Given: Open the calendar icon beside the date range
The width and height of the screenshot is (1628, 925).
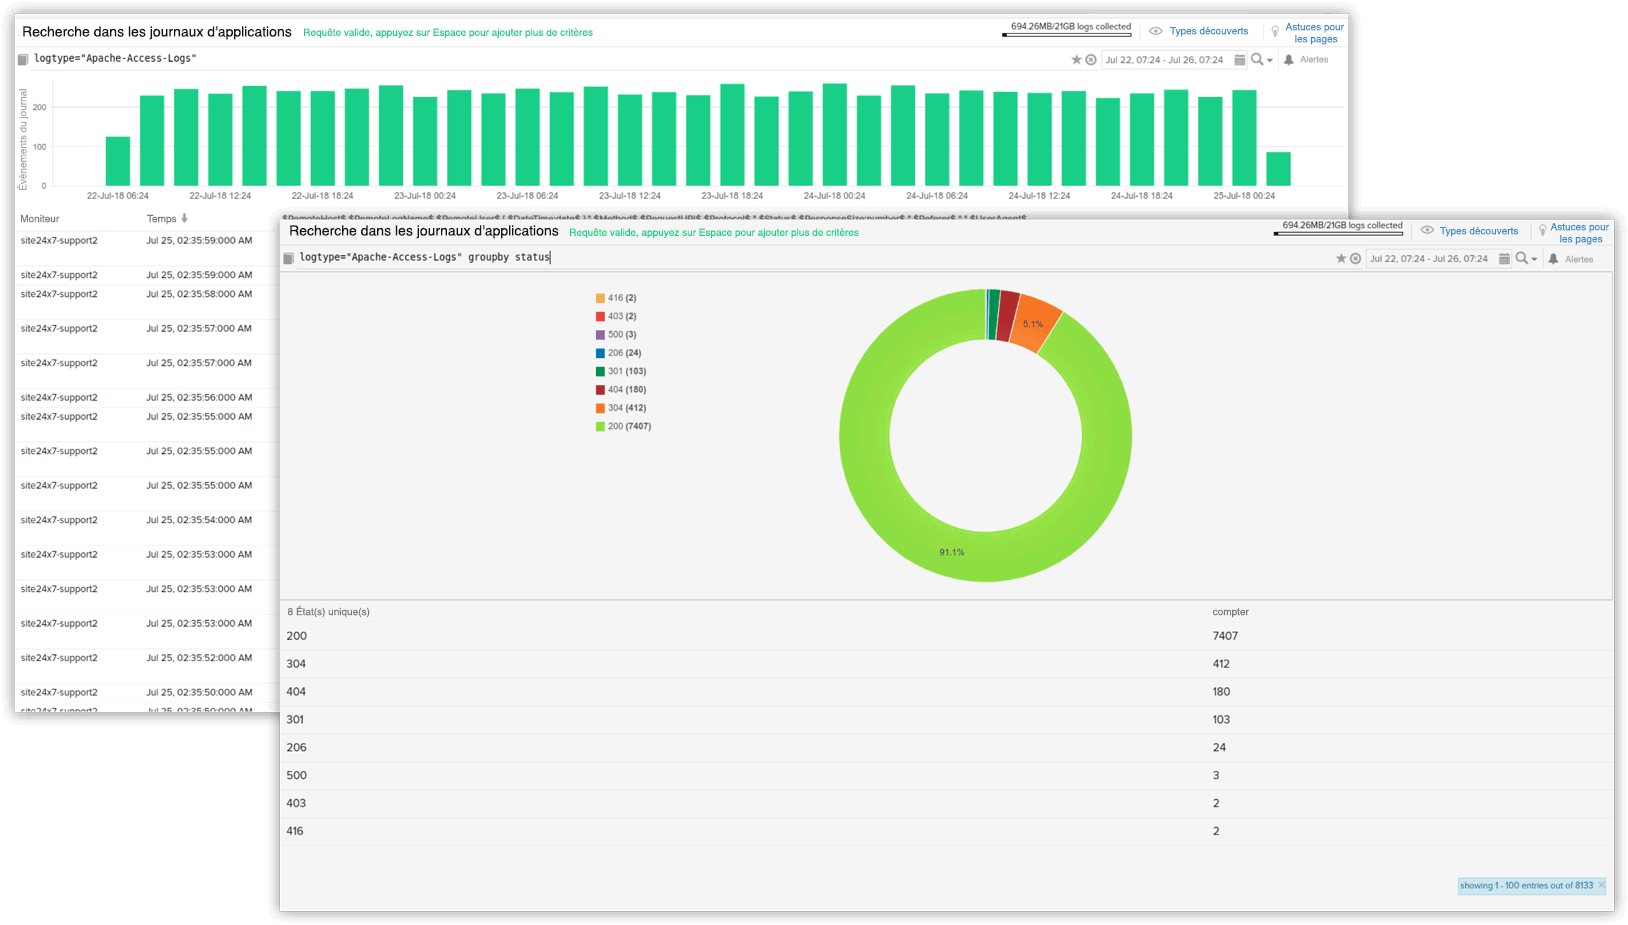Looking at the screenshot, I should pyautogui.click(x=1505, y=258).
